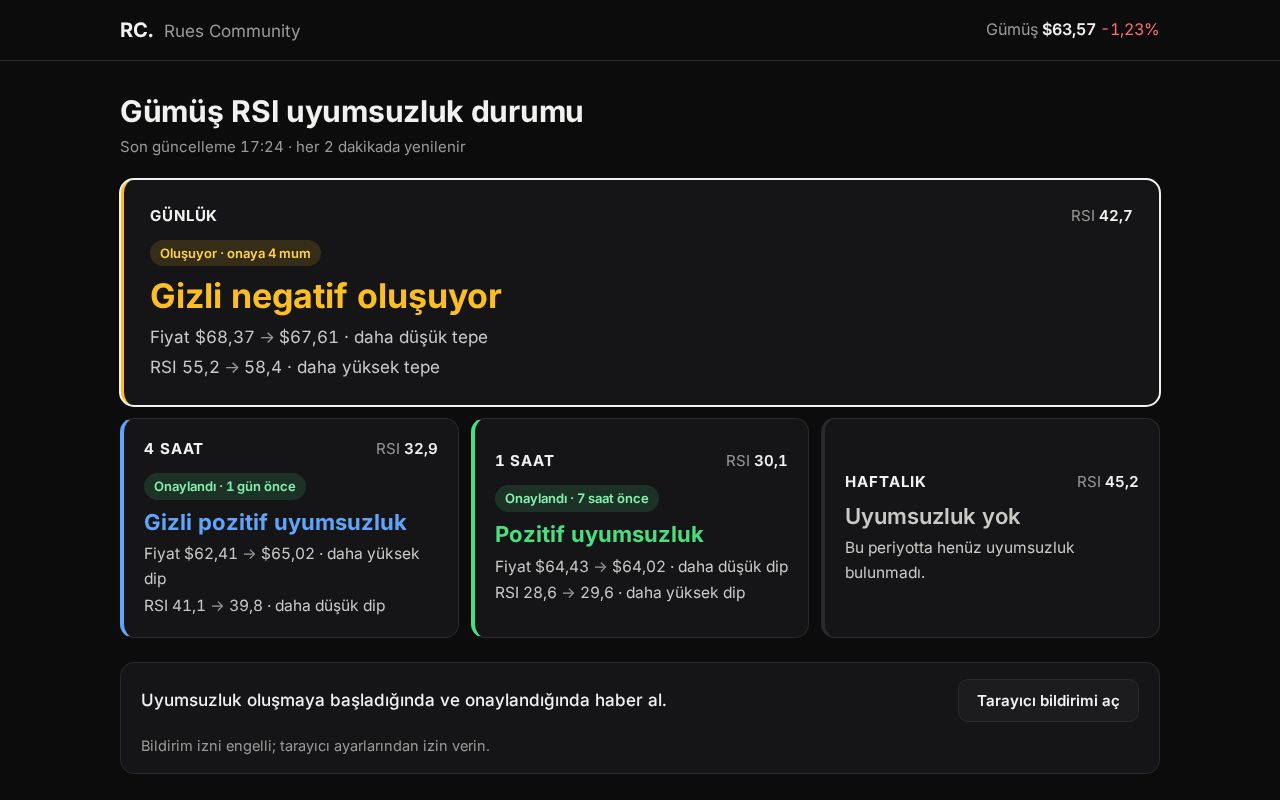Click the Gümüş RSI uyumsuzluk durumu heading
1280x800 pixels.
tap(352, 112)
